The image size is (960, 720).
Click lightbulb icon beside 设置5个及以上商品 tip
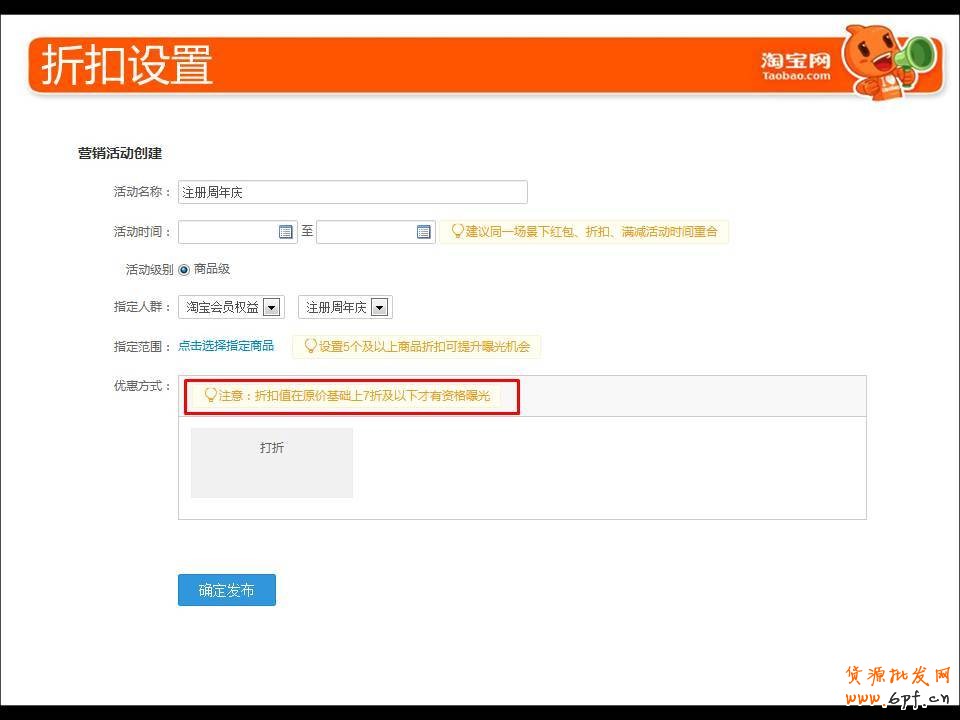[311, 346]
